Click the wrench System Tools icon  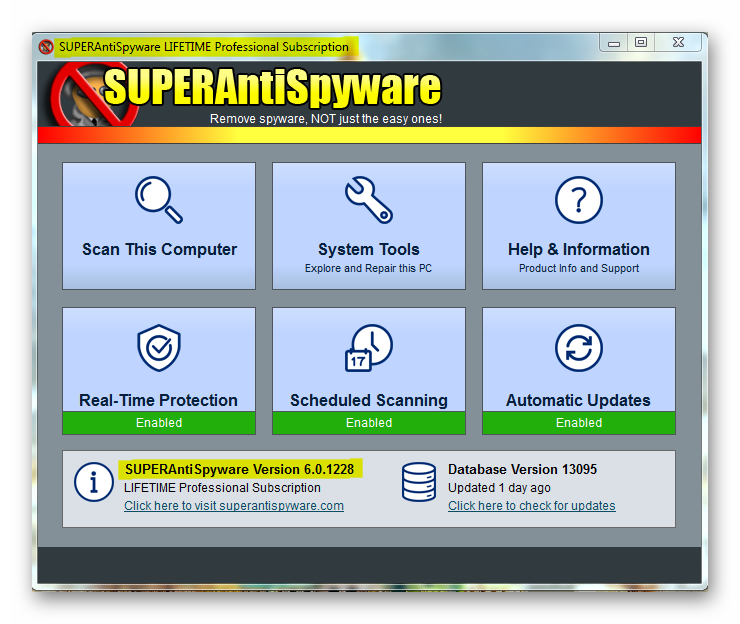(x=369, y=200)
